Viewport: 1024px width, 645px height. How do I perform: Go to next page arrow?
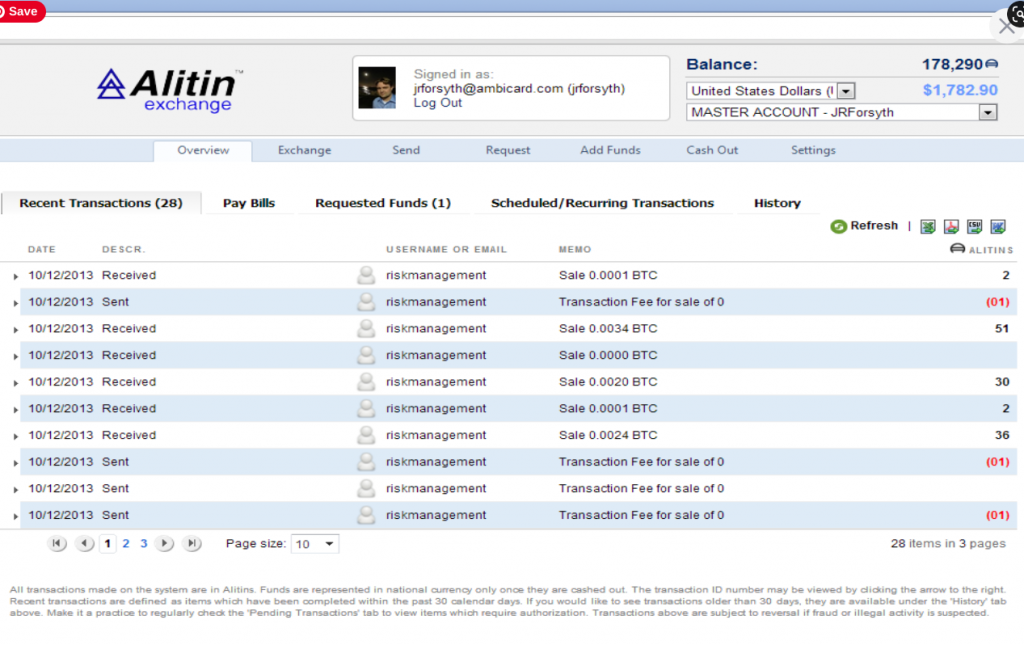coord(165,544)
